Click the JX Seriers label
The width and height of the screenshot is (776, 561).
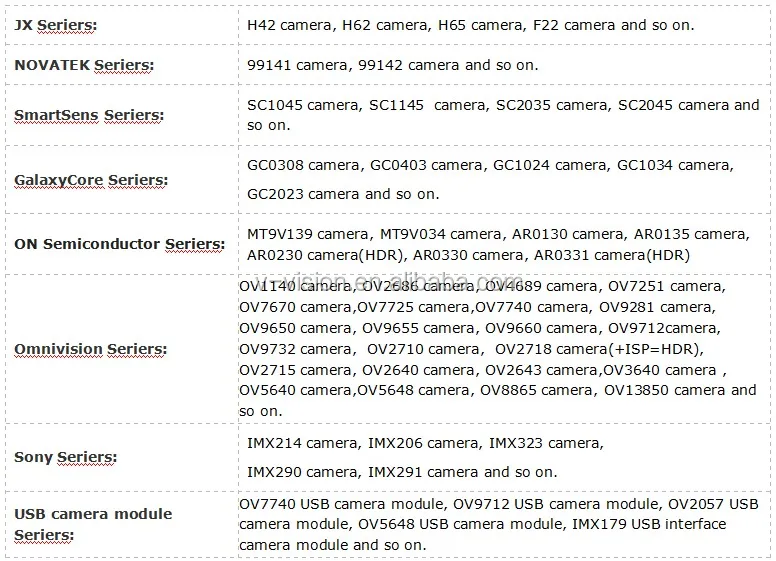click(x=55, y=25)
